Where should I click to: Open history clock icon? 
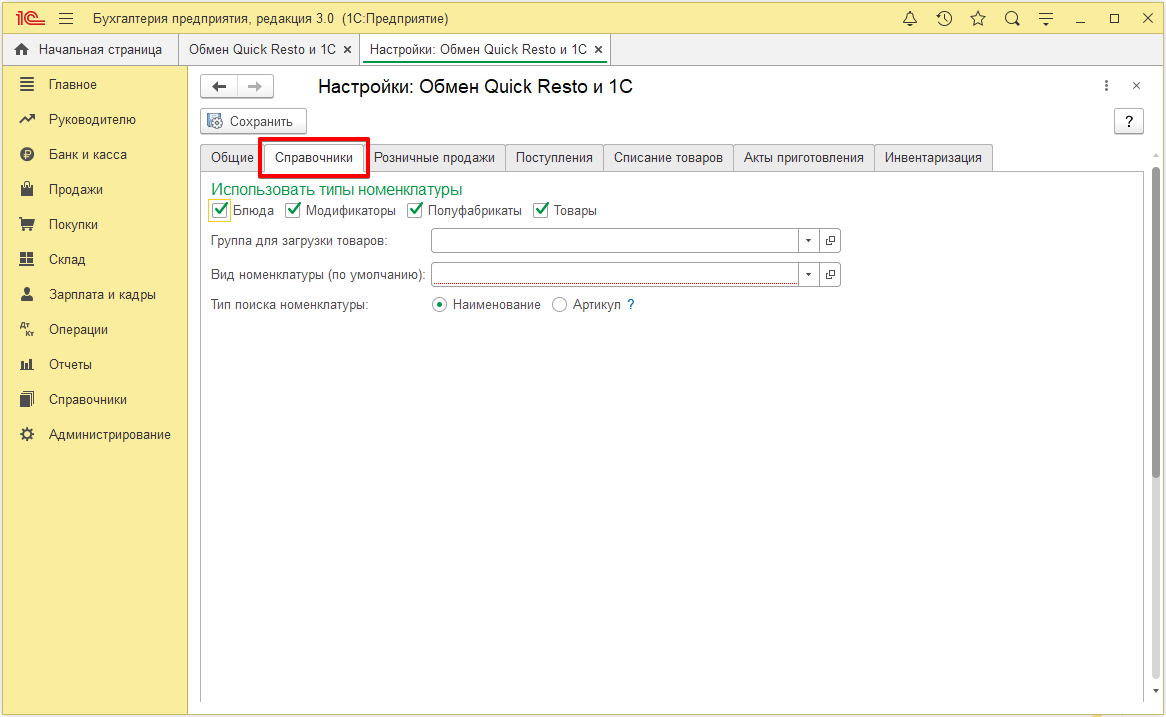pos(944,19)
